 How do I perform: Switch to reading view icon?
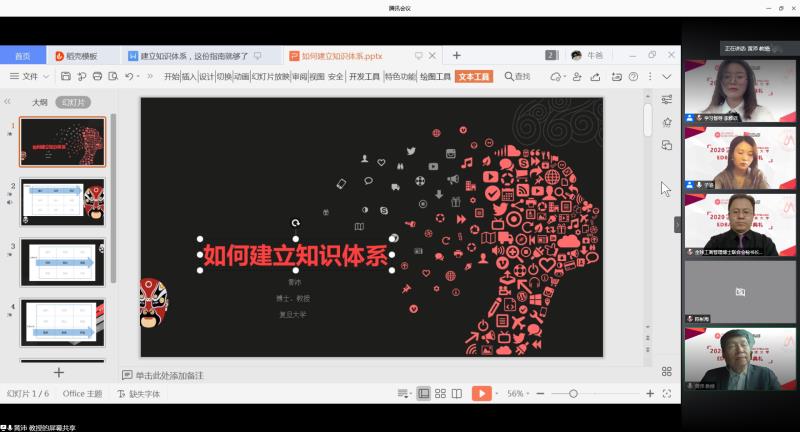457,393
